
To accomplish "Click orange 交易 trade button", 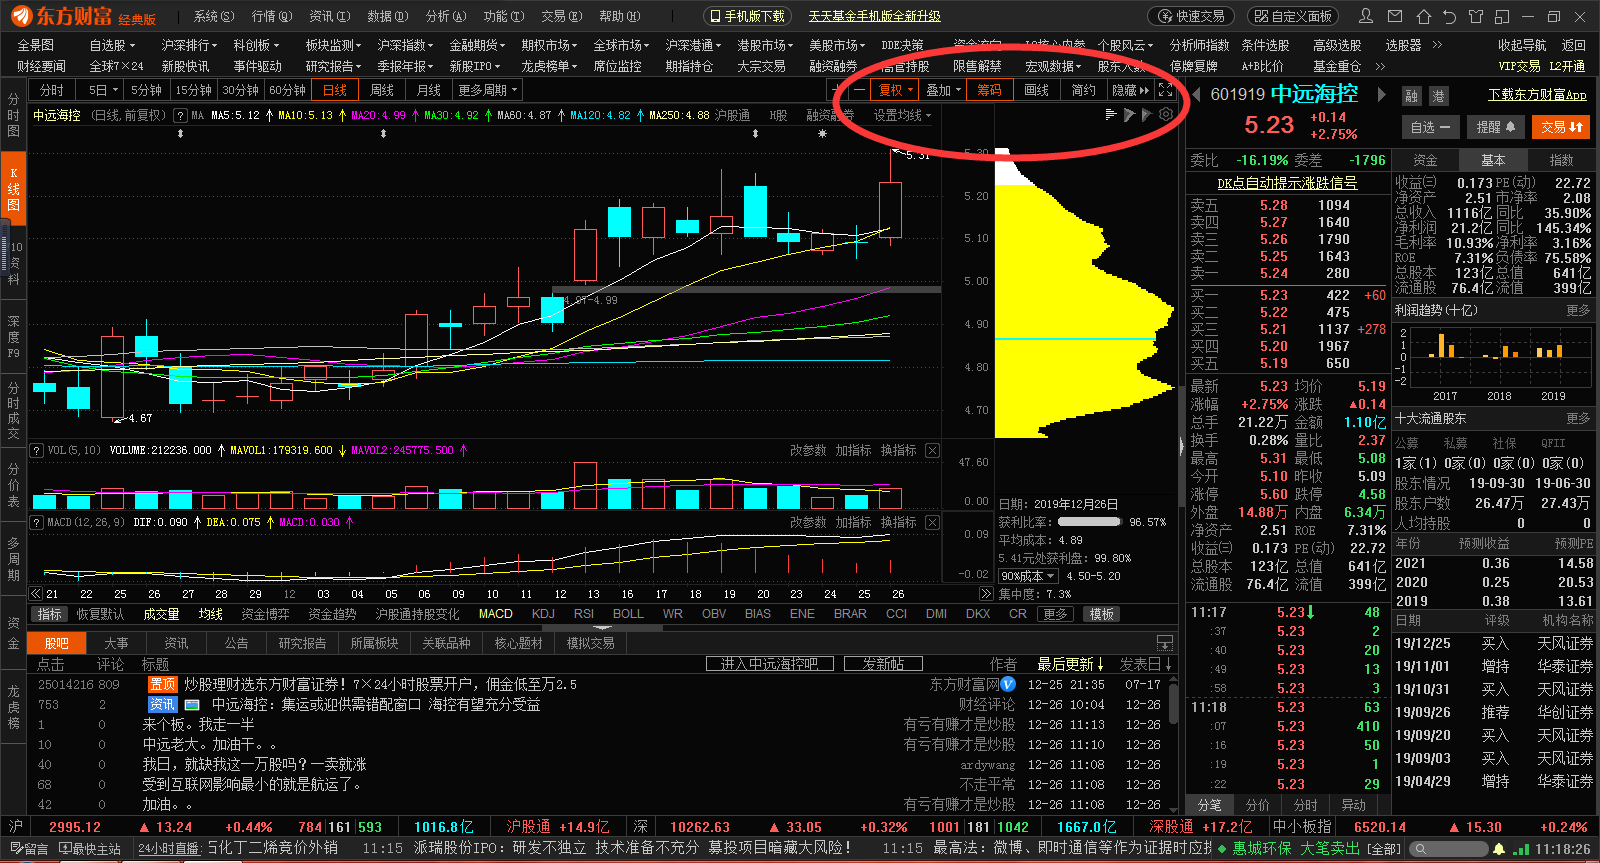I will point(1560,127).
